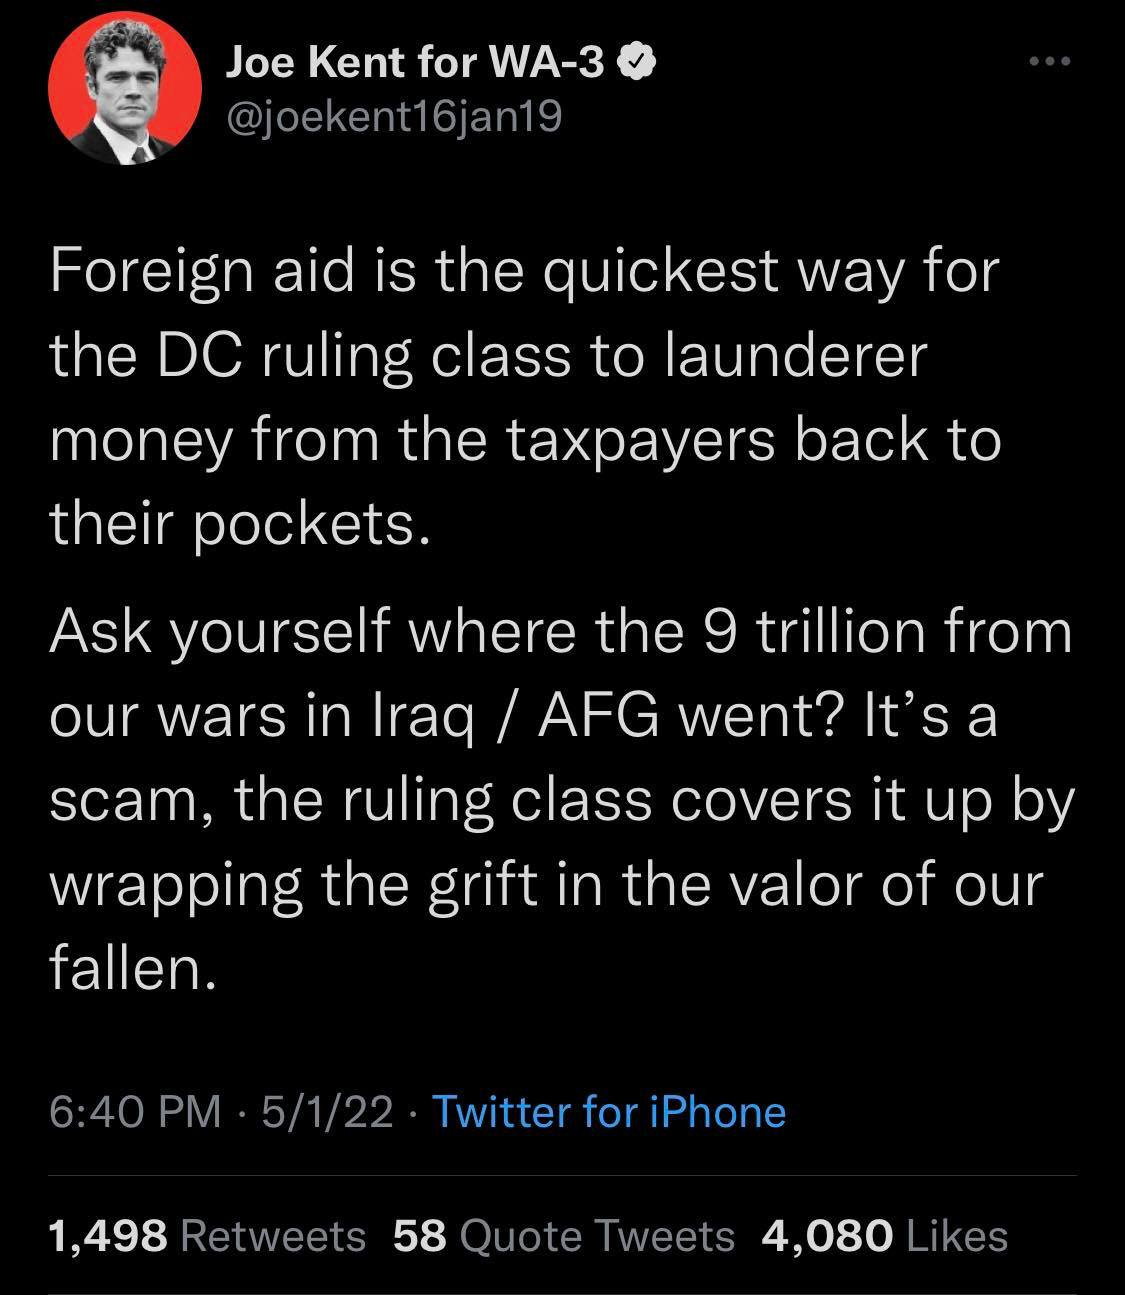View the 4,080 Likes list

pos(884,1236)
